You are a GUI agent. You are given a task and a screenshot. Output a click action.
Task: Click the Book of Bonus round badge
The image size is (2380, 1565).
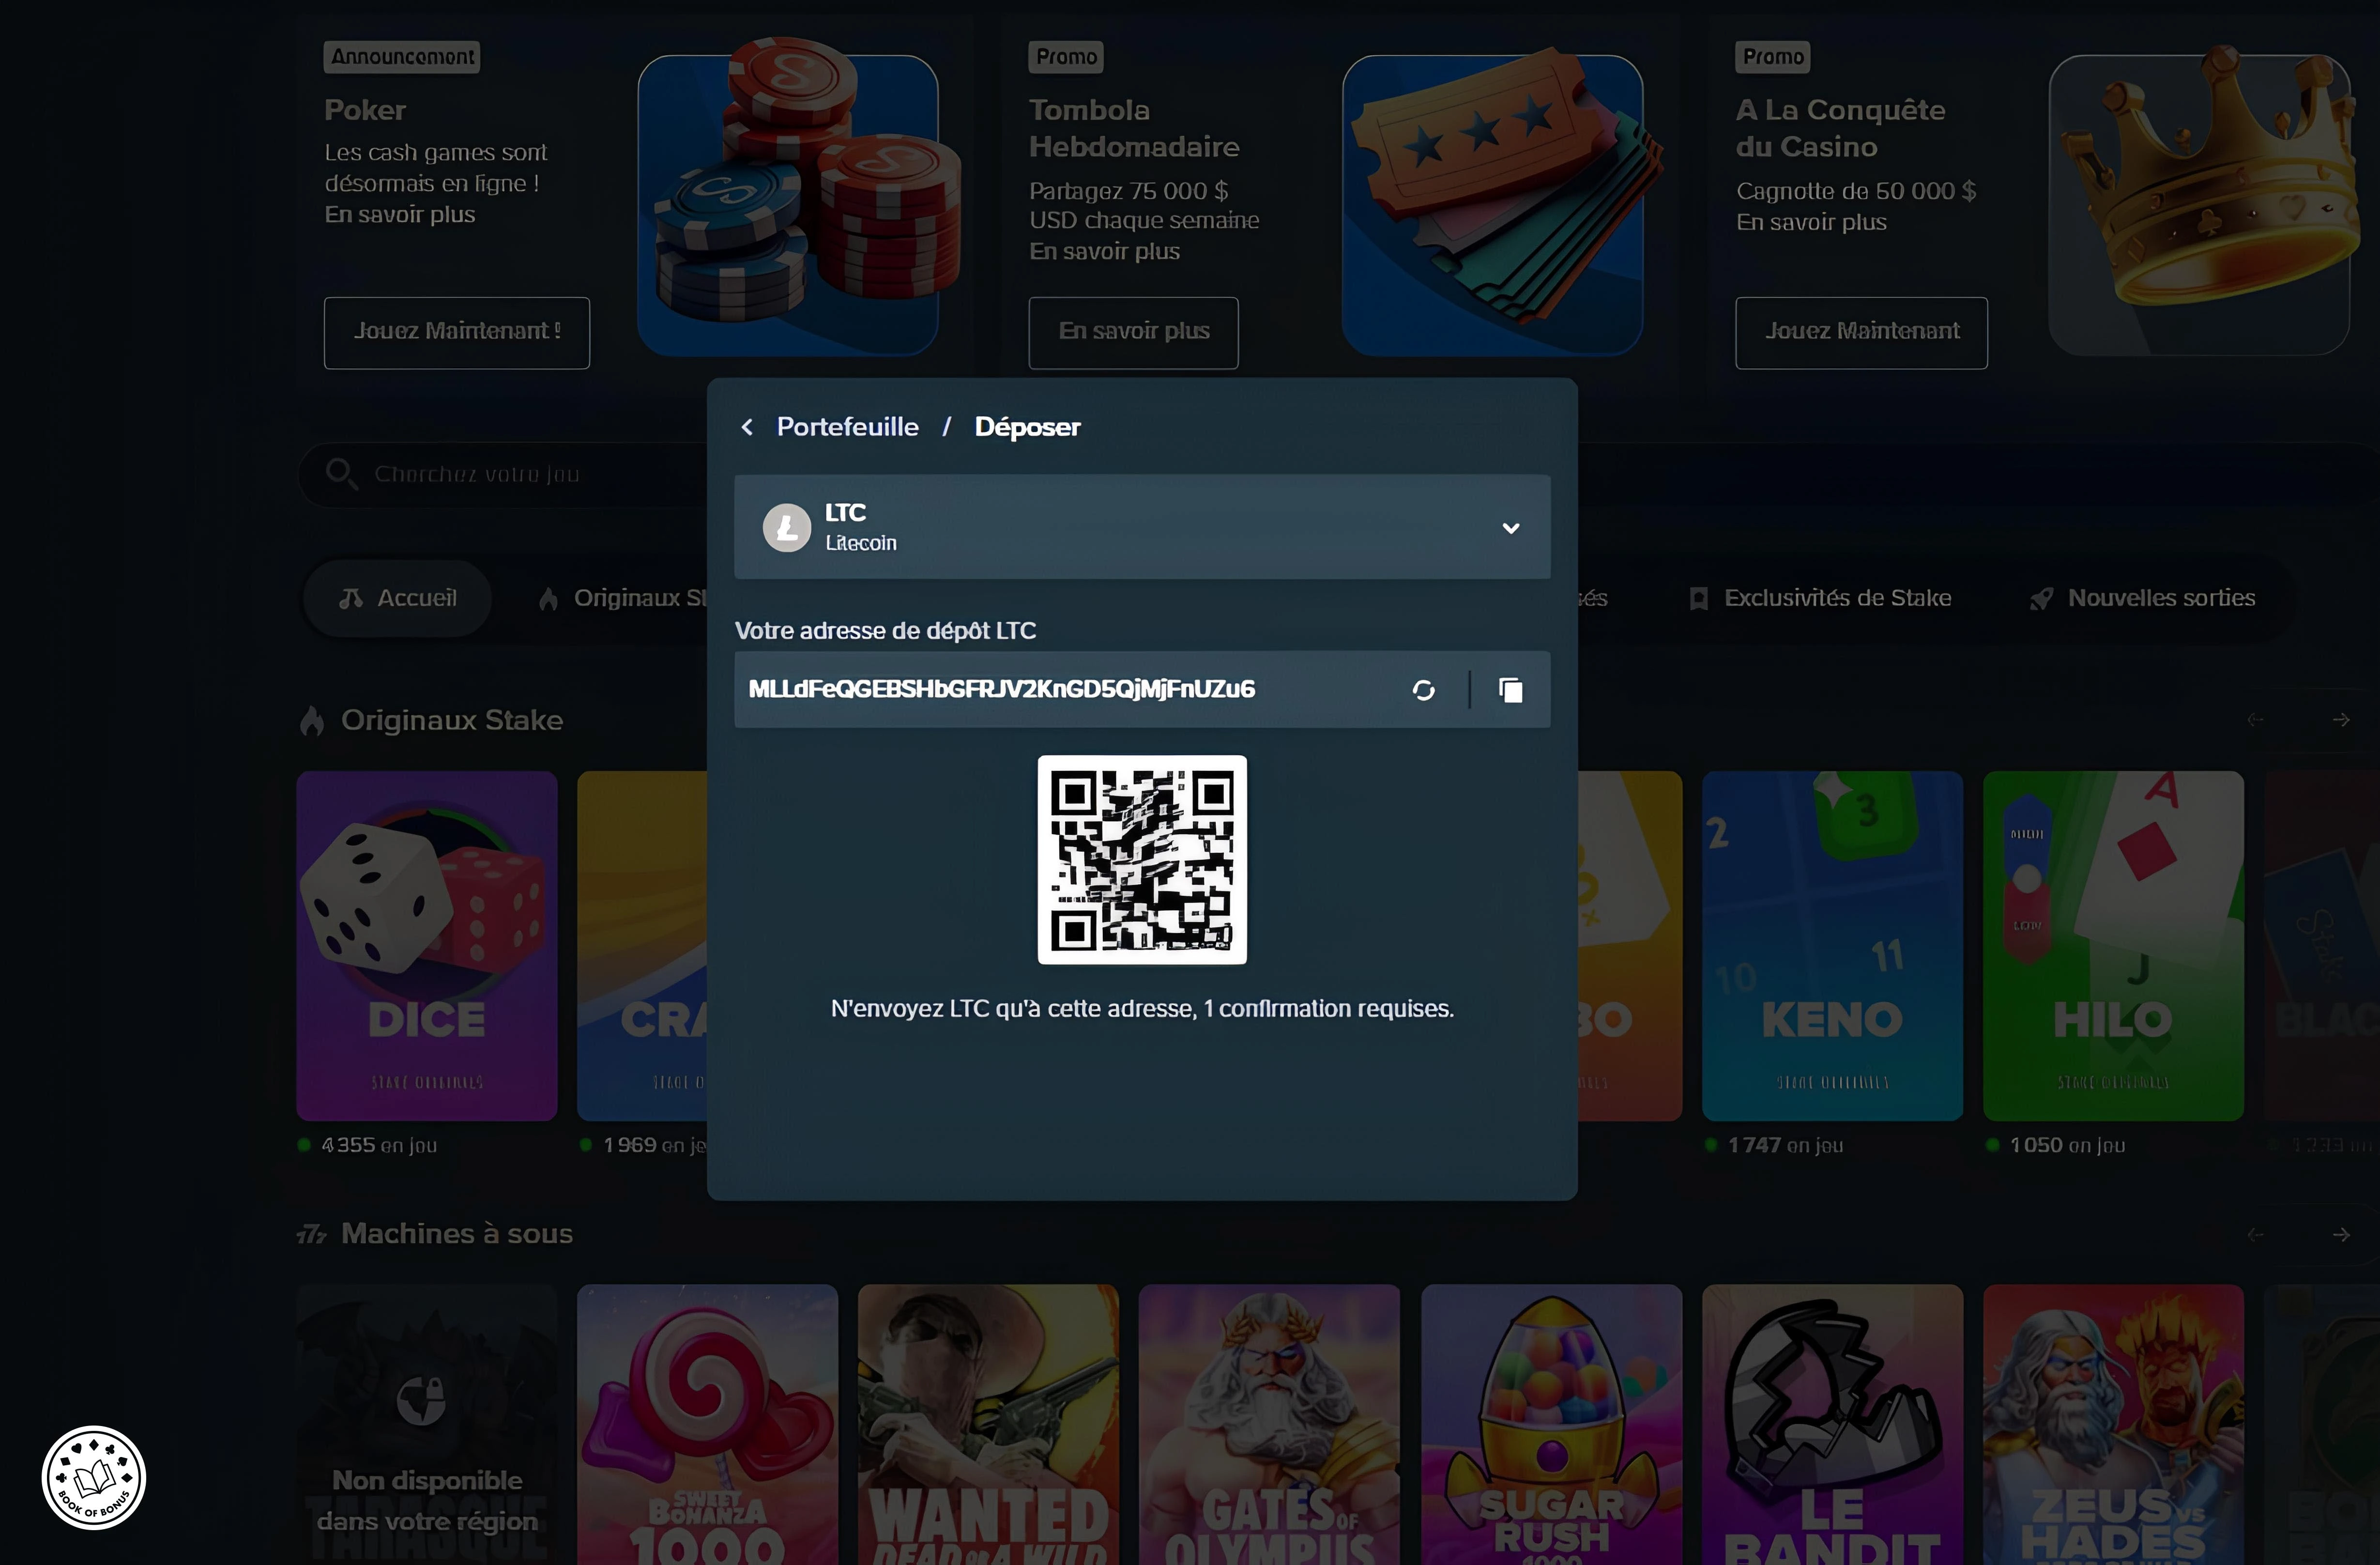click(x=94, y=1478)
